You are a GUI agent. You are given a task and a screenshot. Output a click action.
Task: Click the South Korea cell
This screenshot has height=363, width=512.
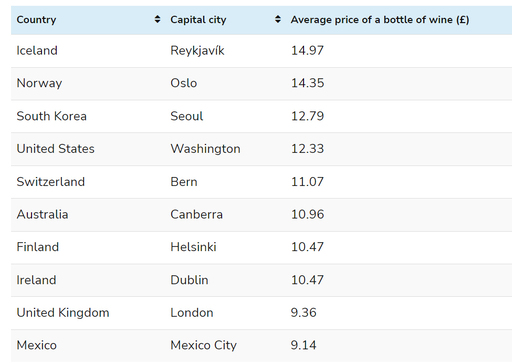pos(52,116)
